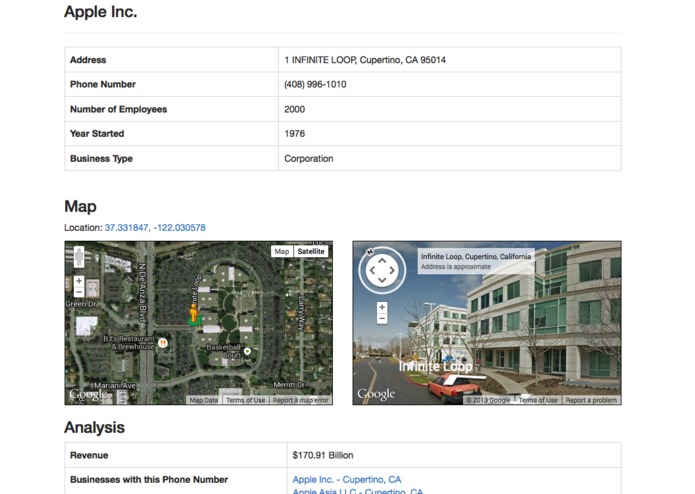
Task: Click Report a map error link
Action: [x=301, y=400]
